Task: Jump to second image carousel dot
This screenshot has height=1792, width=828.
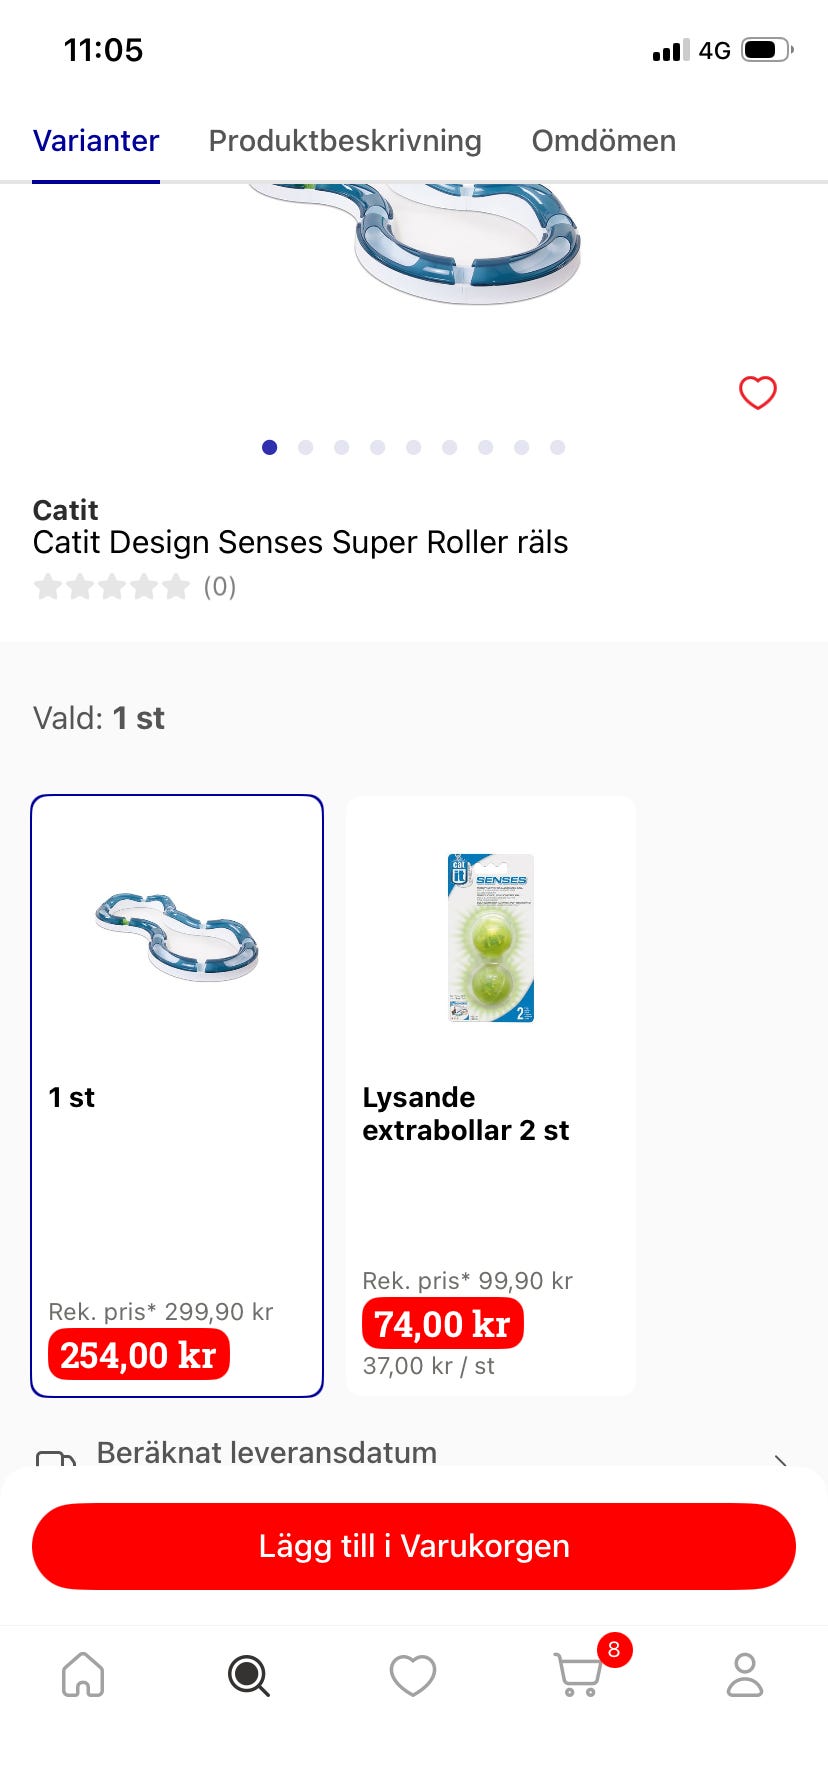Action: coord(305,447)
